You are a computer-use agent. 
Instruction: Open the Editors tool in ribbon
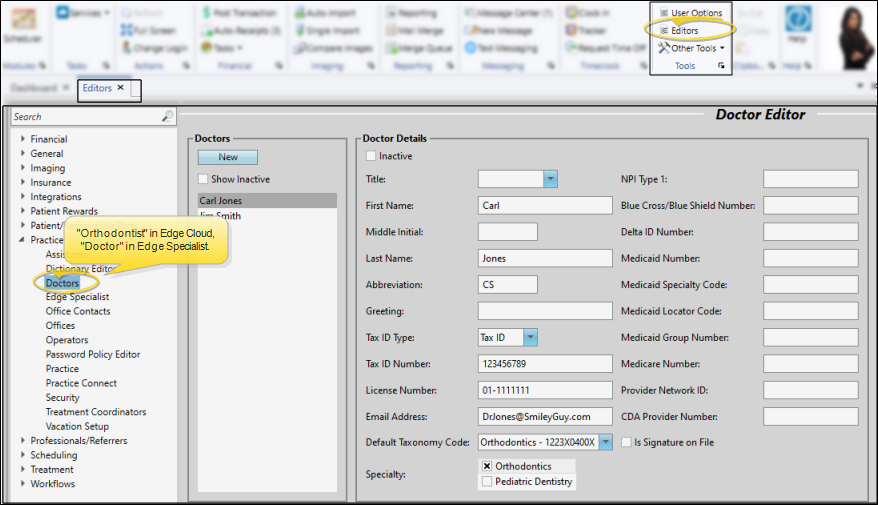(684, 31)
